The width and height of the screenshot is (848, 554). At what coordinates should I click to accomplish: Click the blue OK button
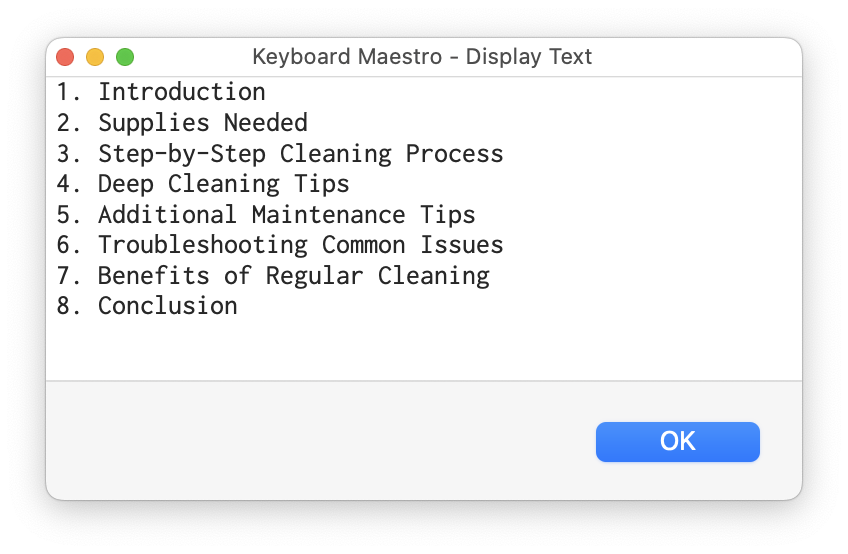coord(677,442)
